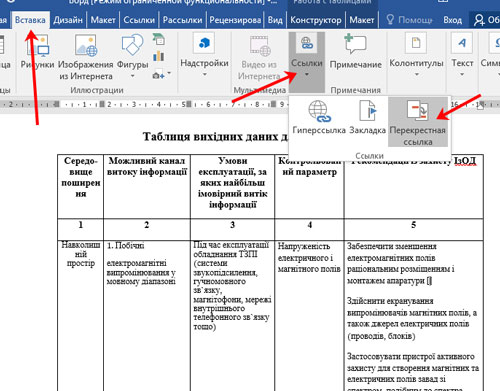
Task: Click the lightbulb Помощь icon
Action: coord(390,20)
